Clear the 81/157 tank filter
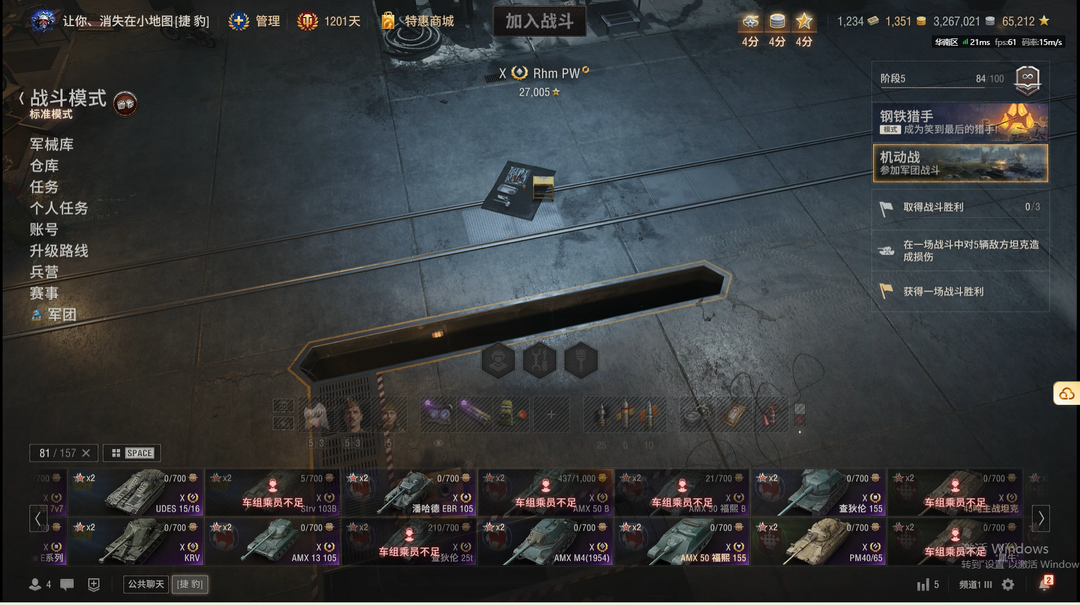Viewport: 1080px width, 605px height. (x=86, y=453)
